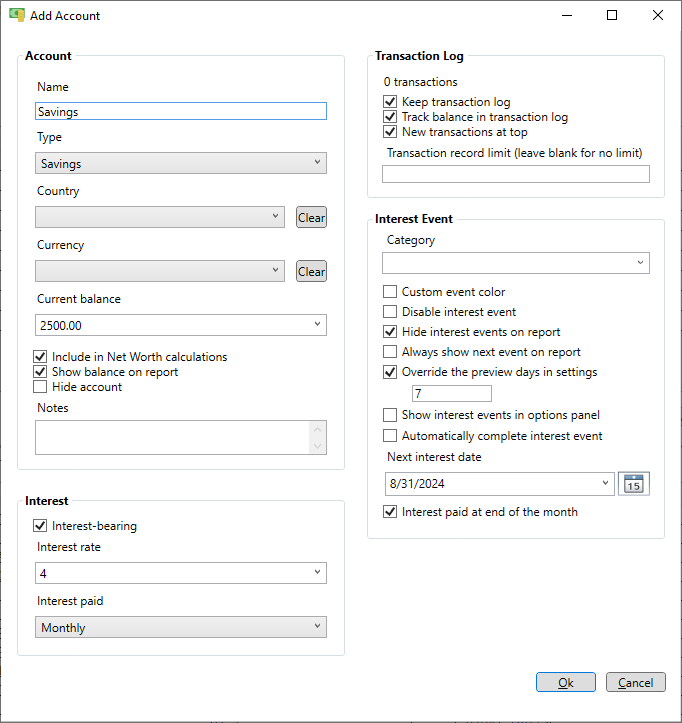
Task: Click the Transaction record limit field
Action: click(516, 174)
